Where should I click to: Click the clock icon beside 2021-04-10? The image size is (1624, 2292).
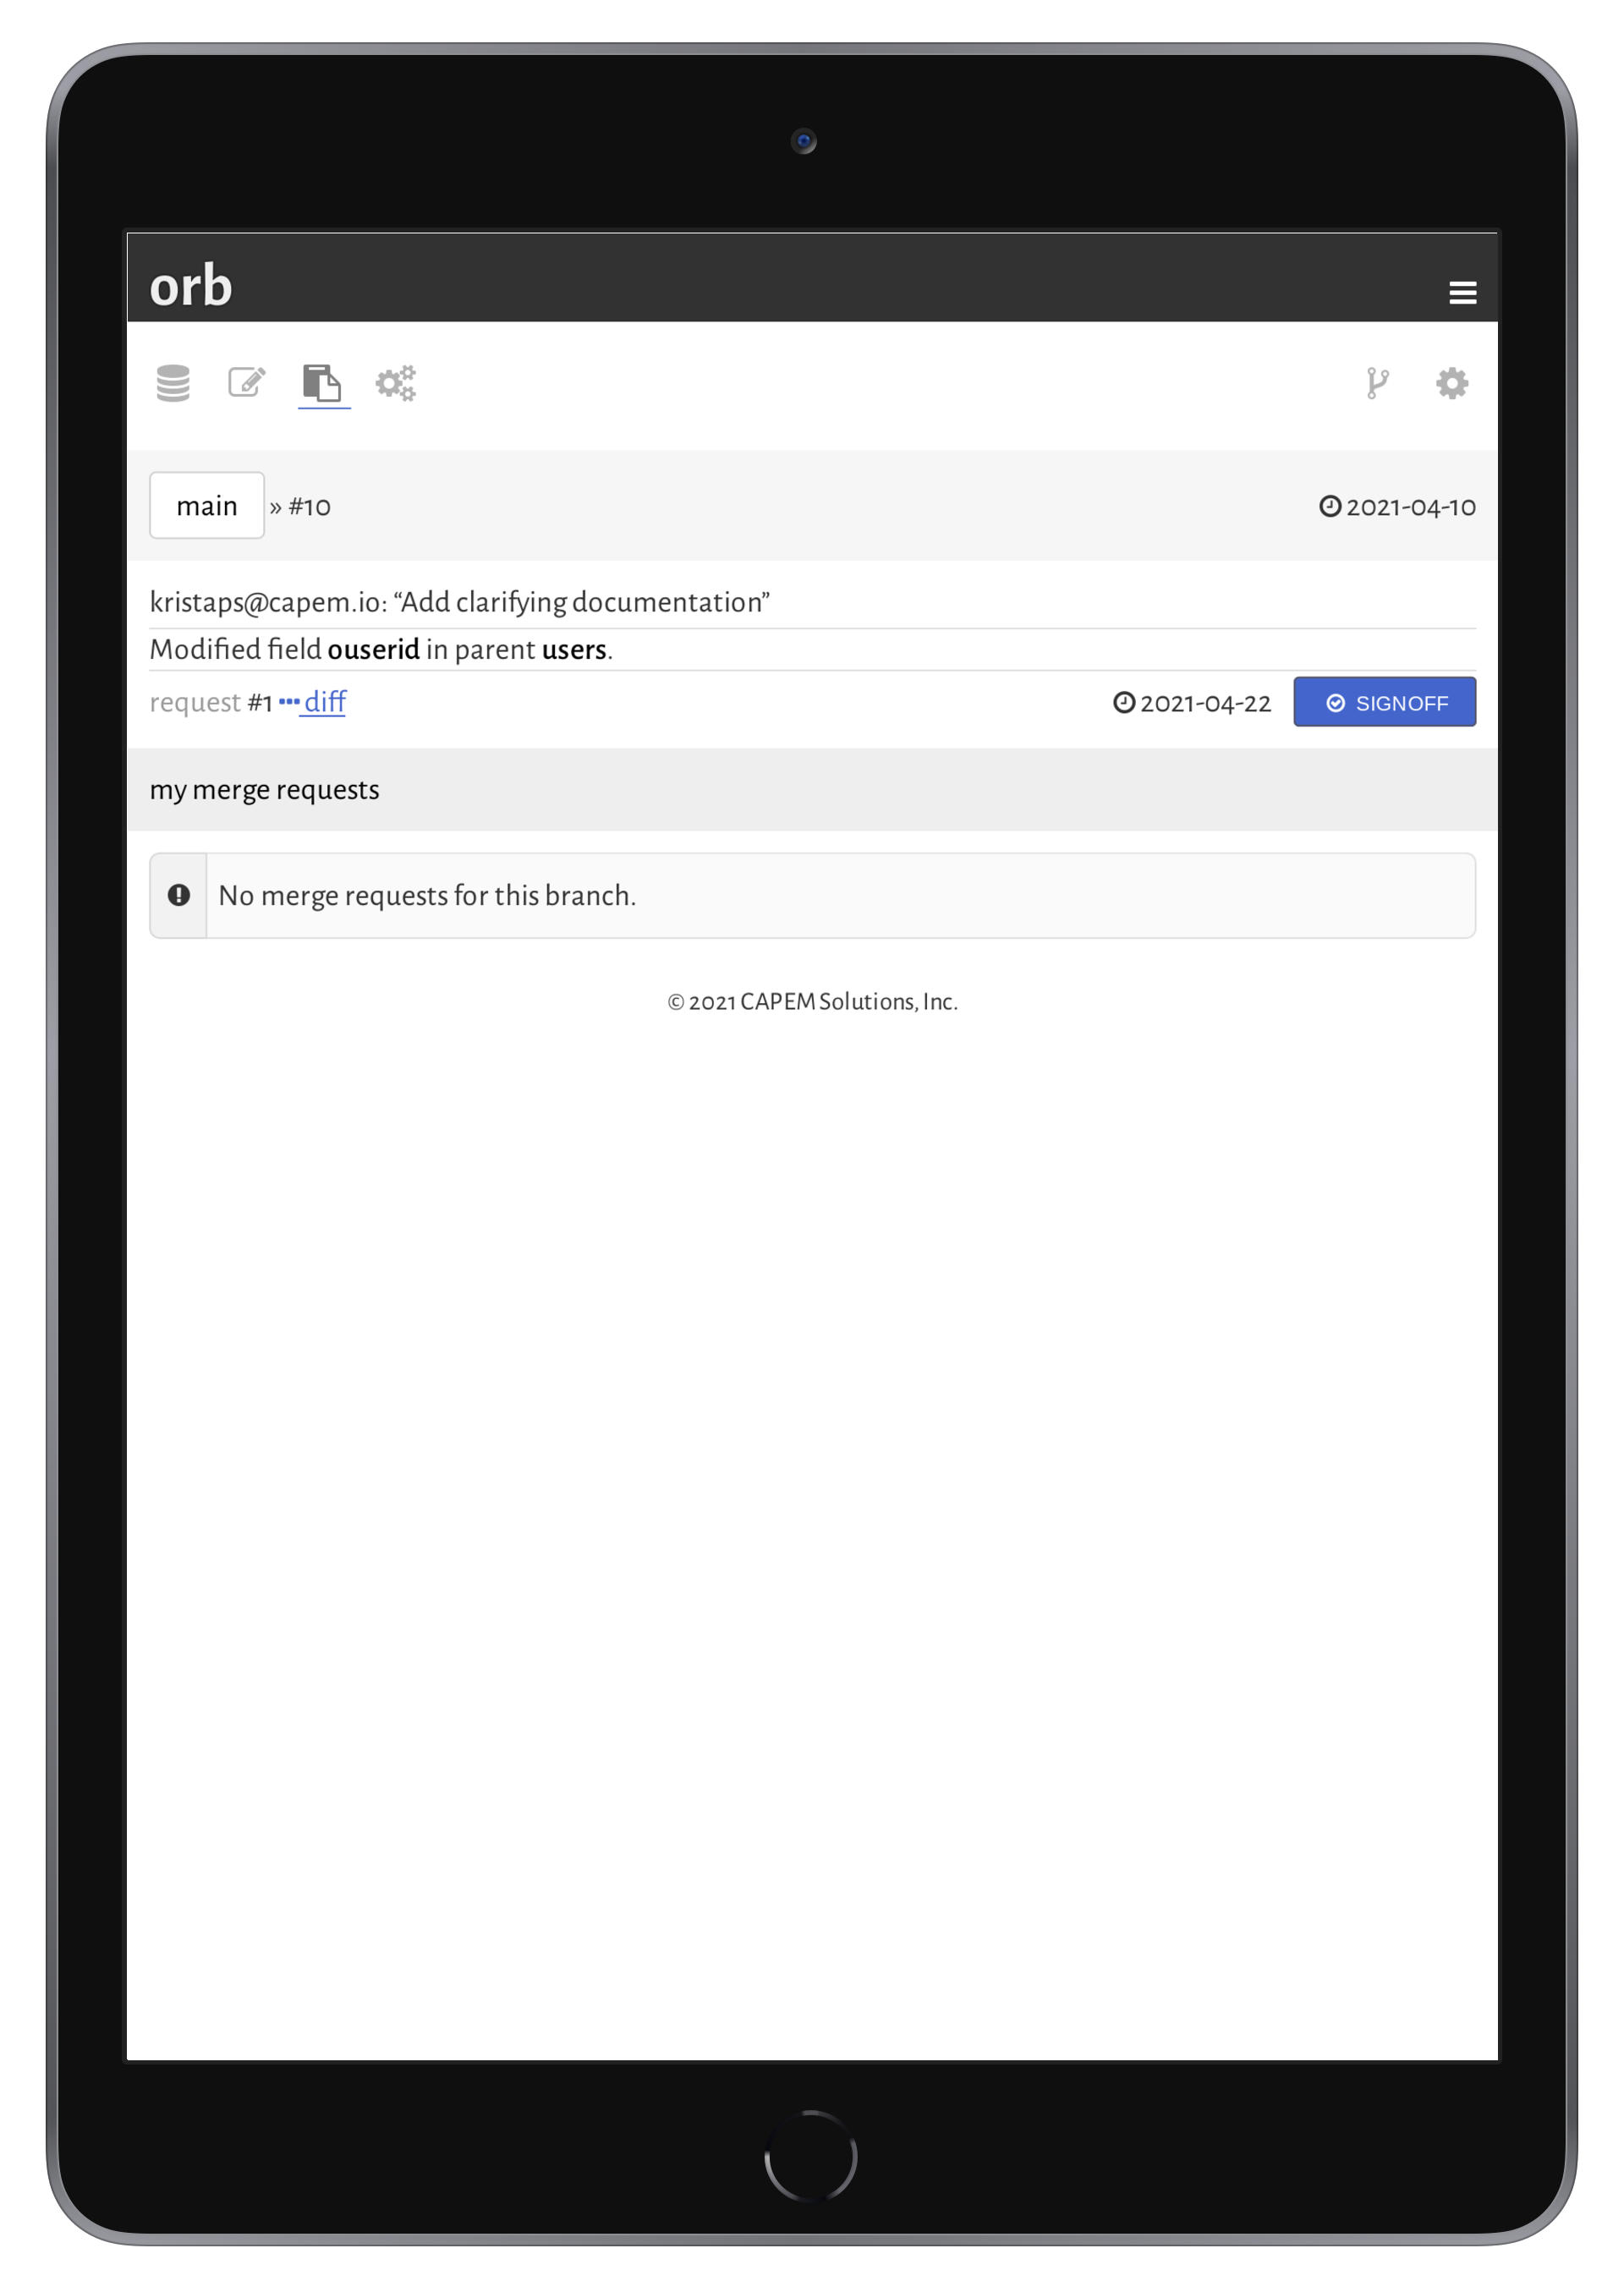pyautogui.click(x=1330, y=506)
